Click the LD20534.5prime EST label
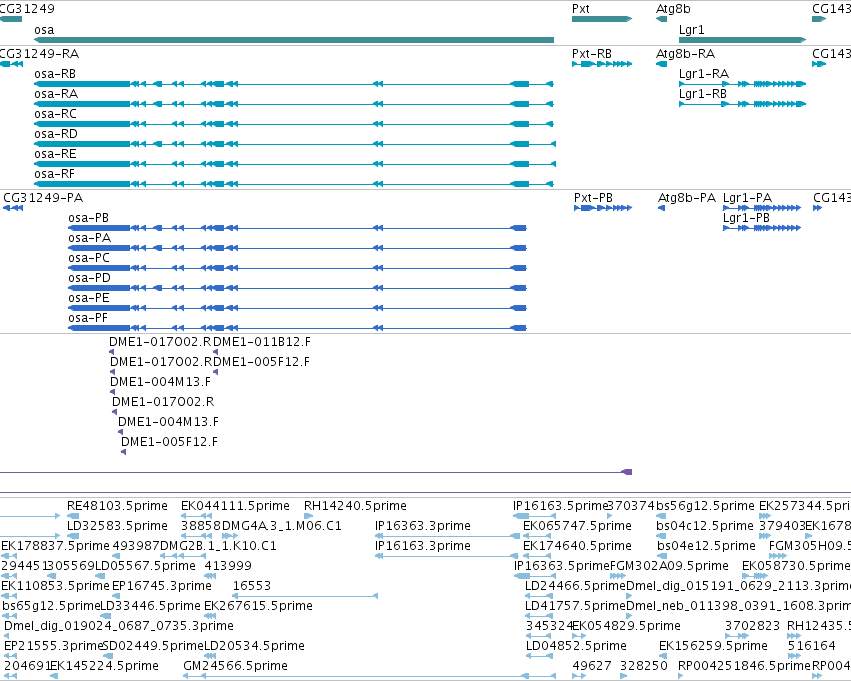This screenshot has height=681, width=851. point(255,647)
